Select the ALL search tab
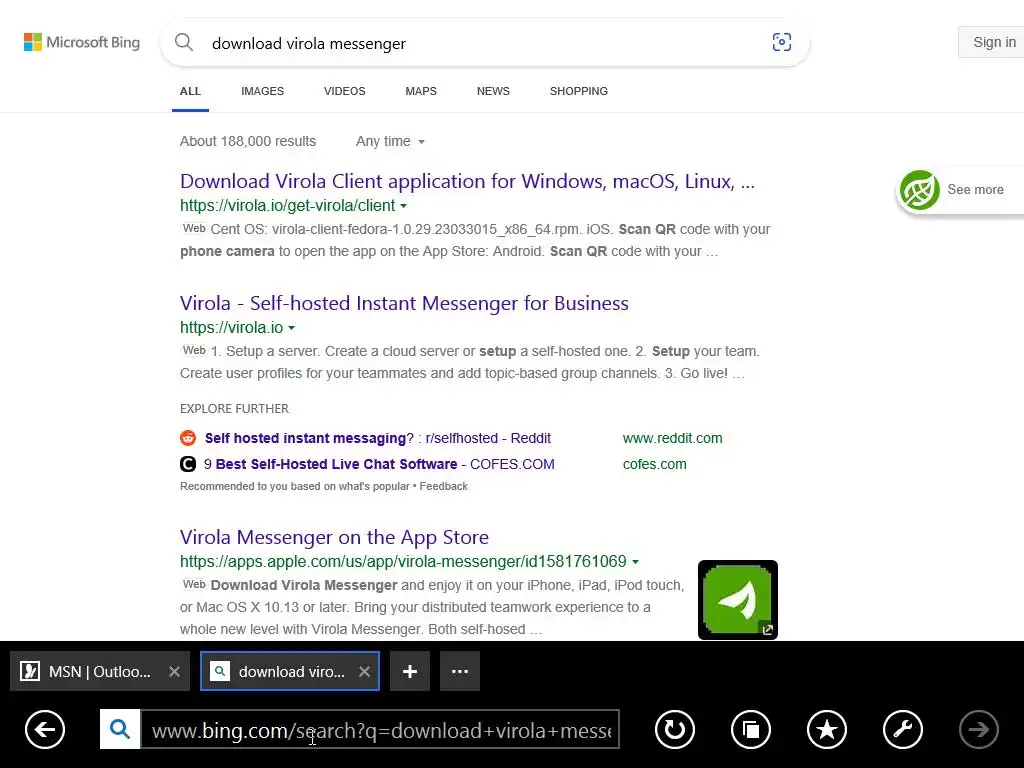This screenshot has width=1024, height=768. point(190,91)
